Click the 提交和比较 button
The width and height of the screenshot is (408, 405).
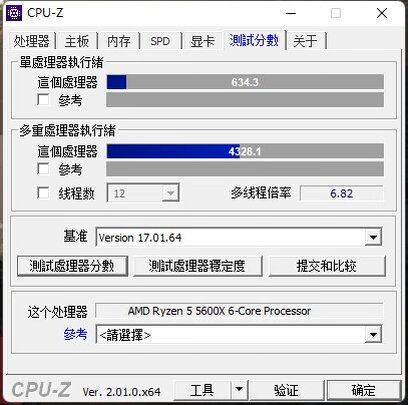(x=327, y=266)
